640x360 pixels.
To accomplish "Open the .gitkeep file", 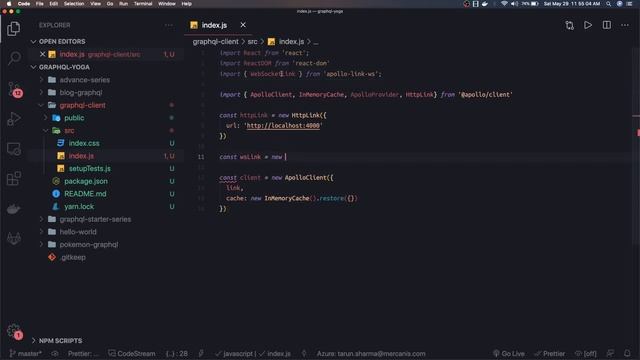I will point(73,257).
